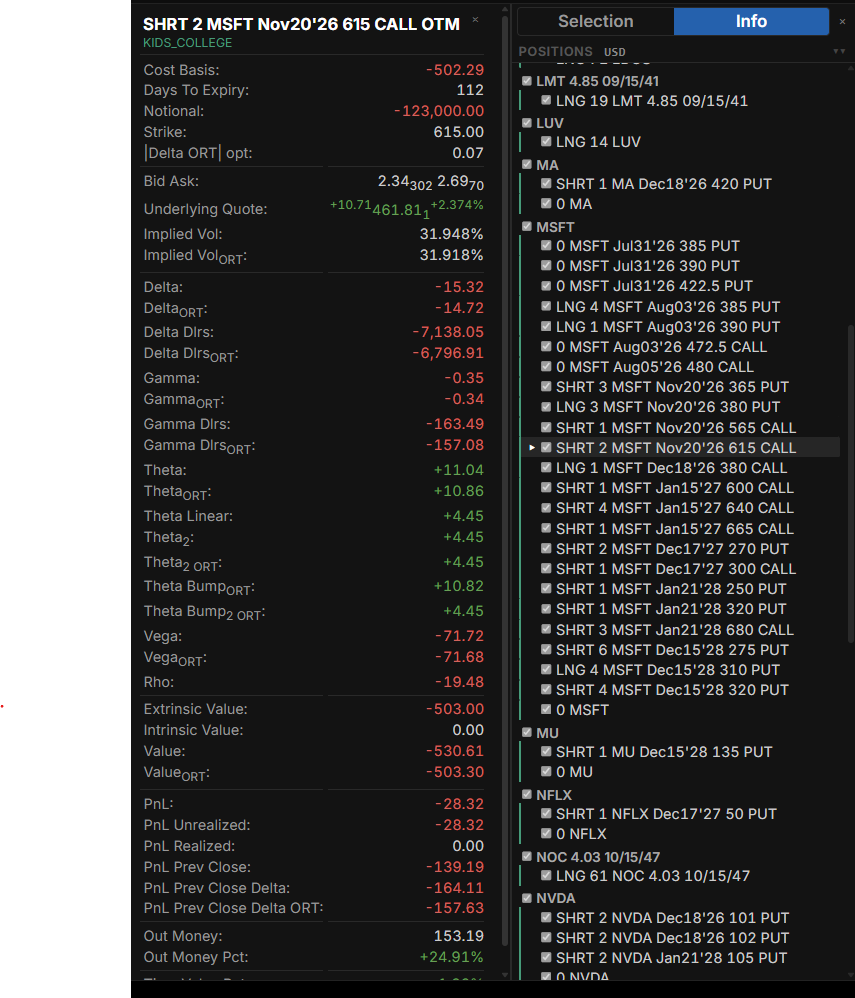This screenshot has width=855, height=998.
Task: Toggle the NOC 4.03 10/15/47 group checkbox
Action: pyautogui.click(x=526, y=856)
